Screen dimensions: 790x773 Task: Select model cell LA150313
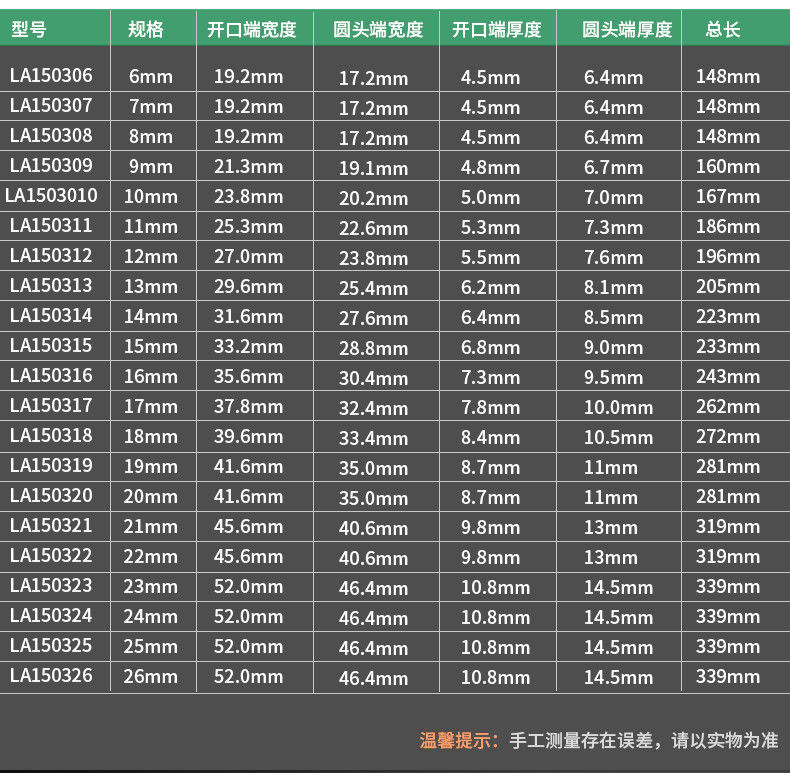[51, 285]
